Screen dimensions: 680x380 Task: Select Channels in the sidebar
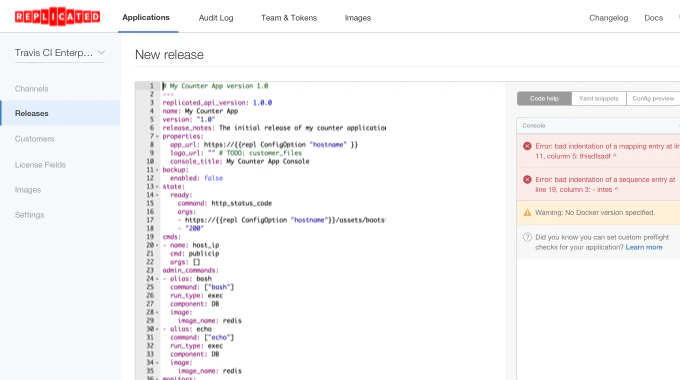tap(31, 89)
